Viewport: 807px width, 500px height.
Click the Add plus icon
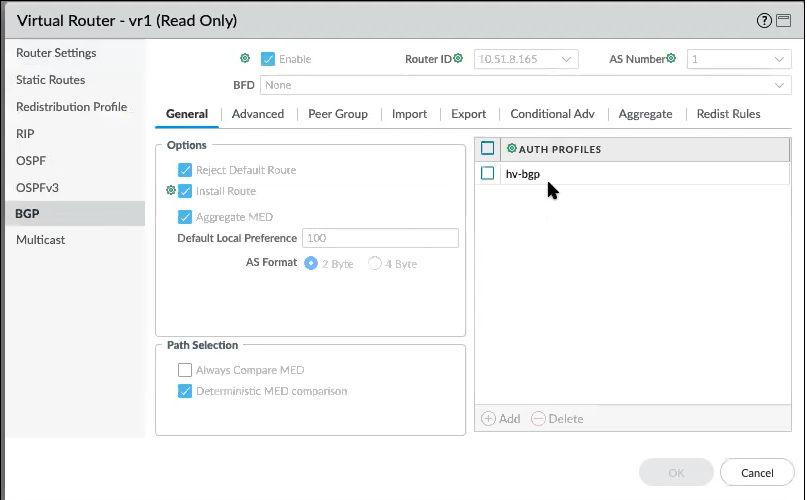tap(489, 419)
